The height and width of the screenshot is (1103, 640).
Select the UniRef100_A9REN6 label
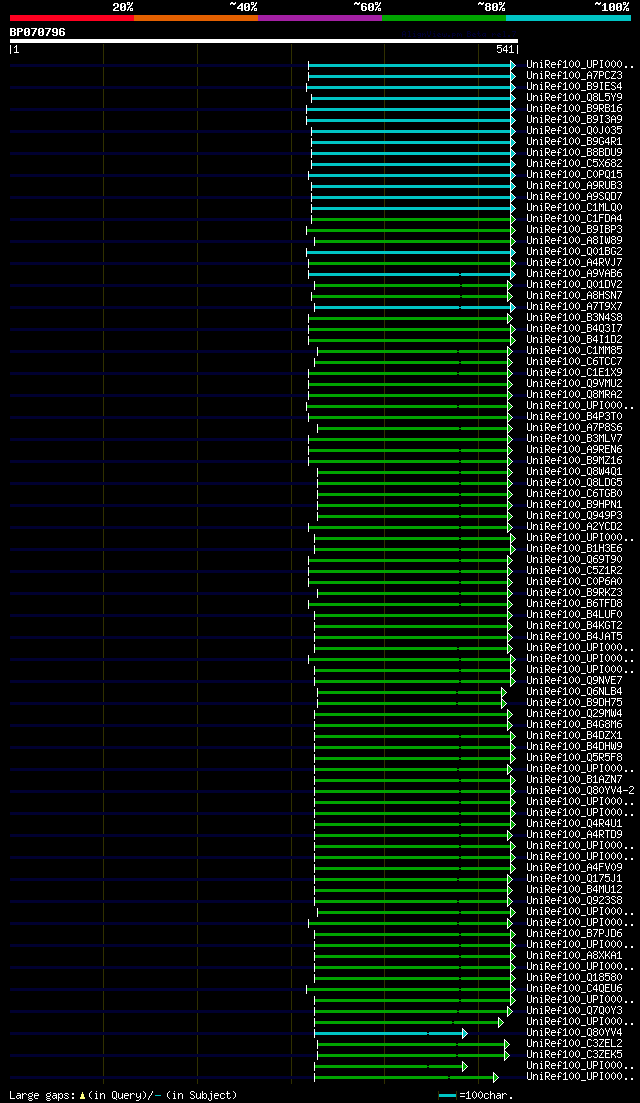pyautogui.click(x=574, y=450)
